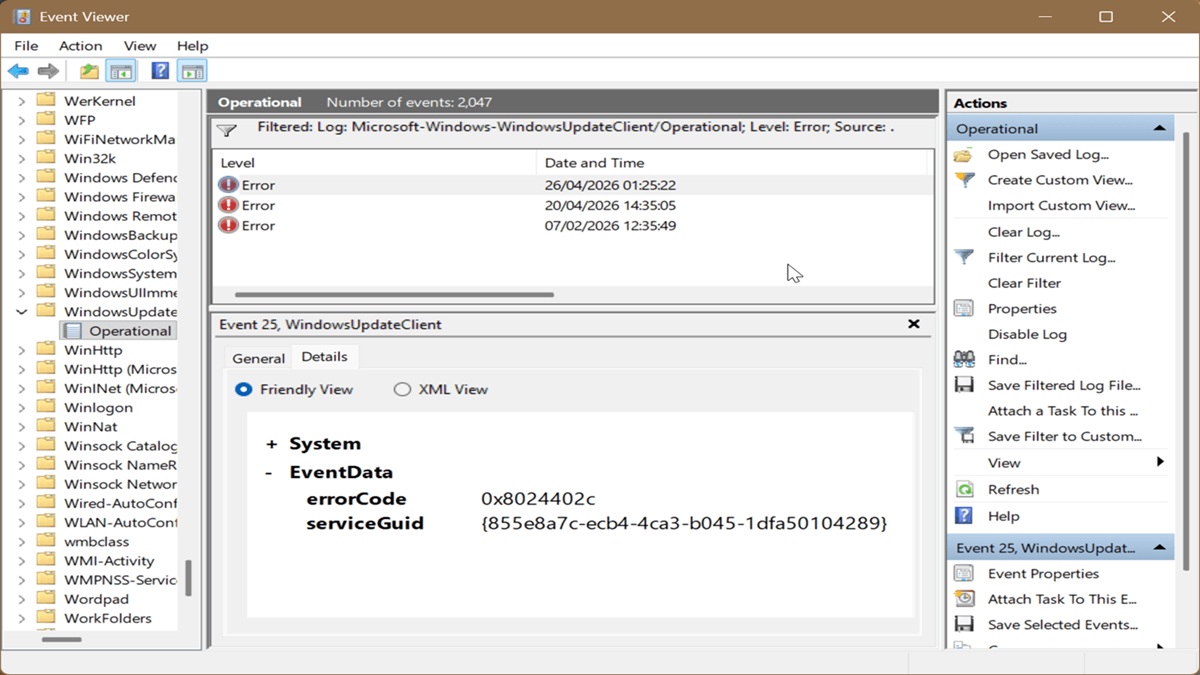
Task: Click Import Custom View action
Action: (1061, 206)
